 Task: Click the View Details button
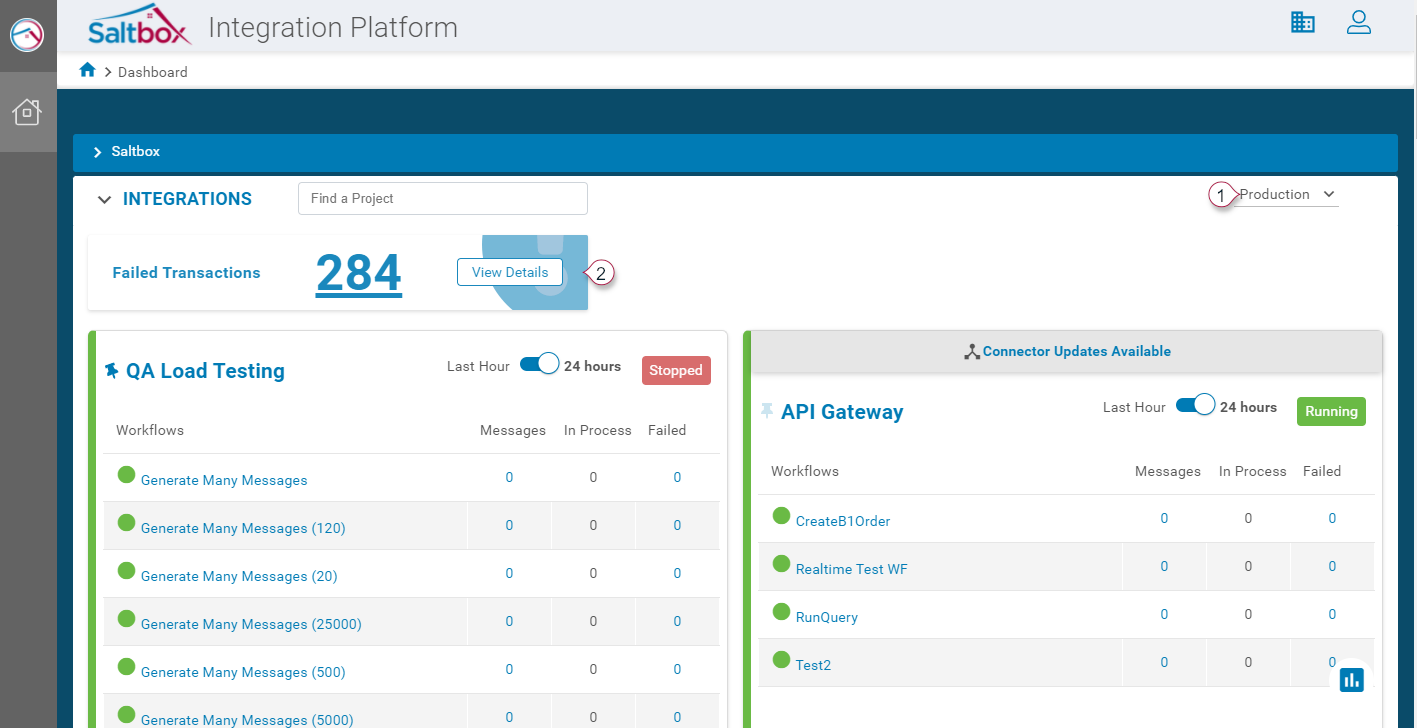tap(510, 272)
